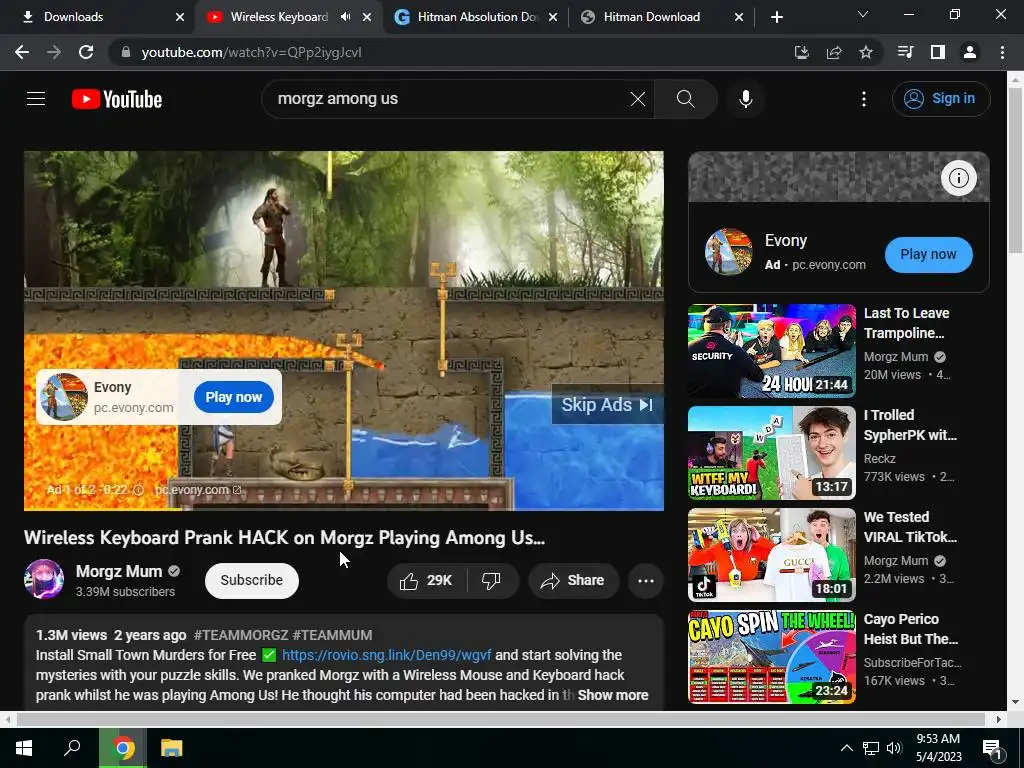Click Play now on video overlay ad

pyautogui.click(x=233, y=397)
